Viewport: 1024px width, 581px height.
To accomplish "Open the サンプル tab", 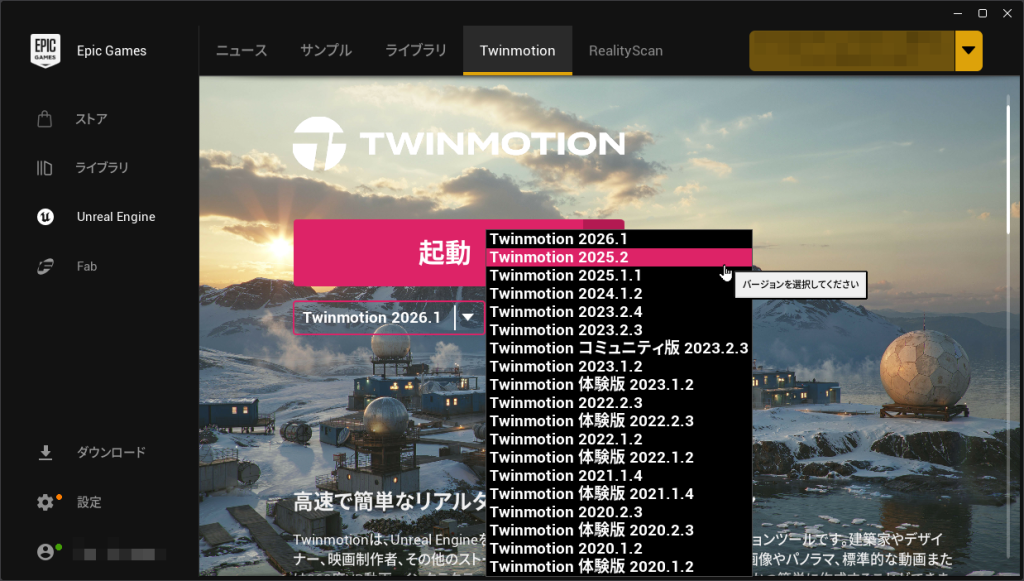I will point(326,51).
